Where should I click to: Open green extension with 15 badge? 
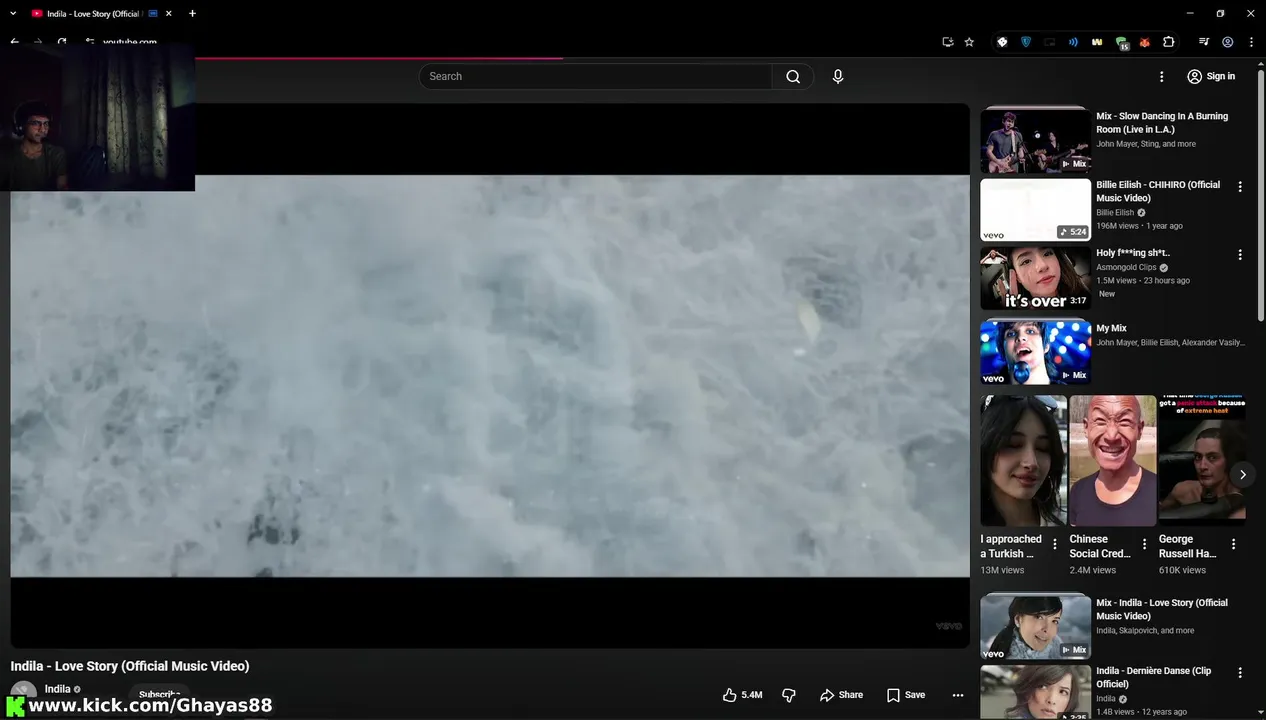pos(1121,43)
